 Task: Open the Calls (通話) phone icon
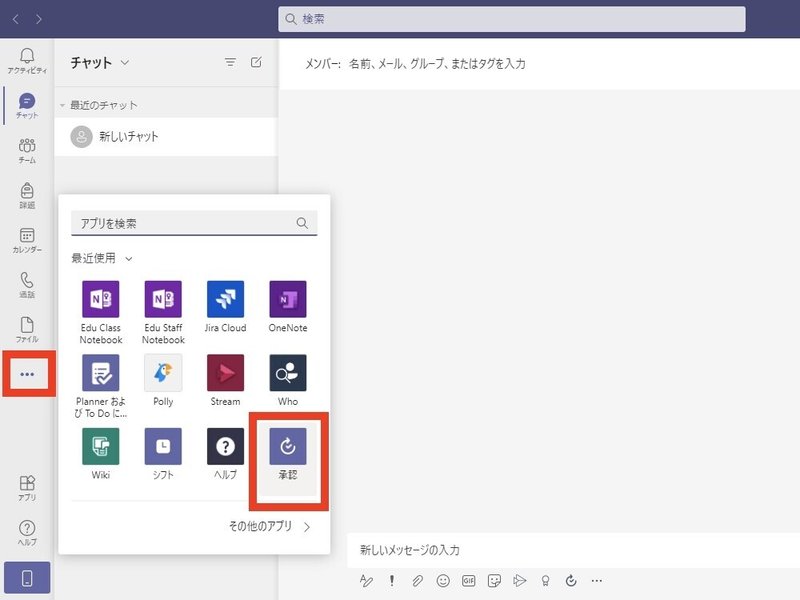coord(27,285)
